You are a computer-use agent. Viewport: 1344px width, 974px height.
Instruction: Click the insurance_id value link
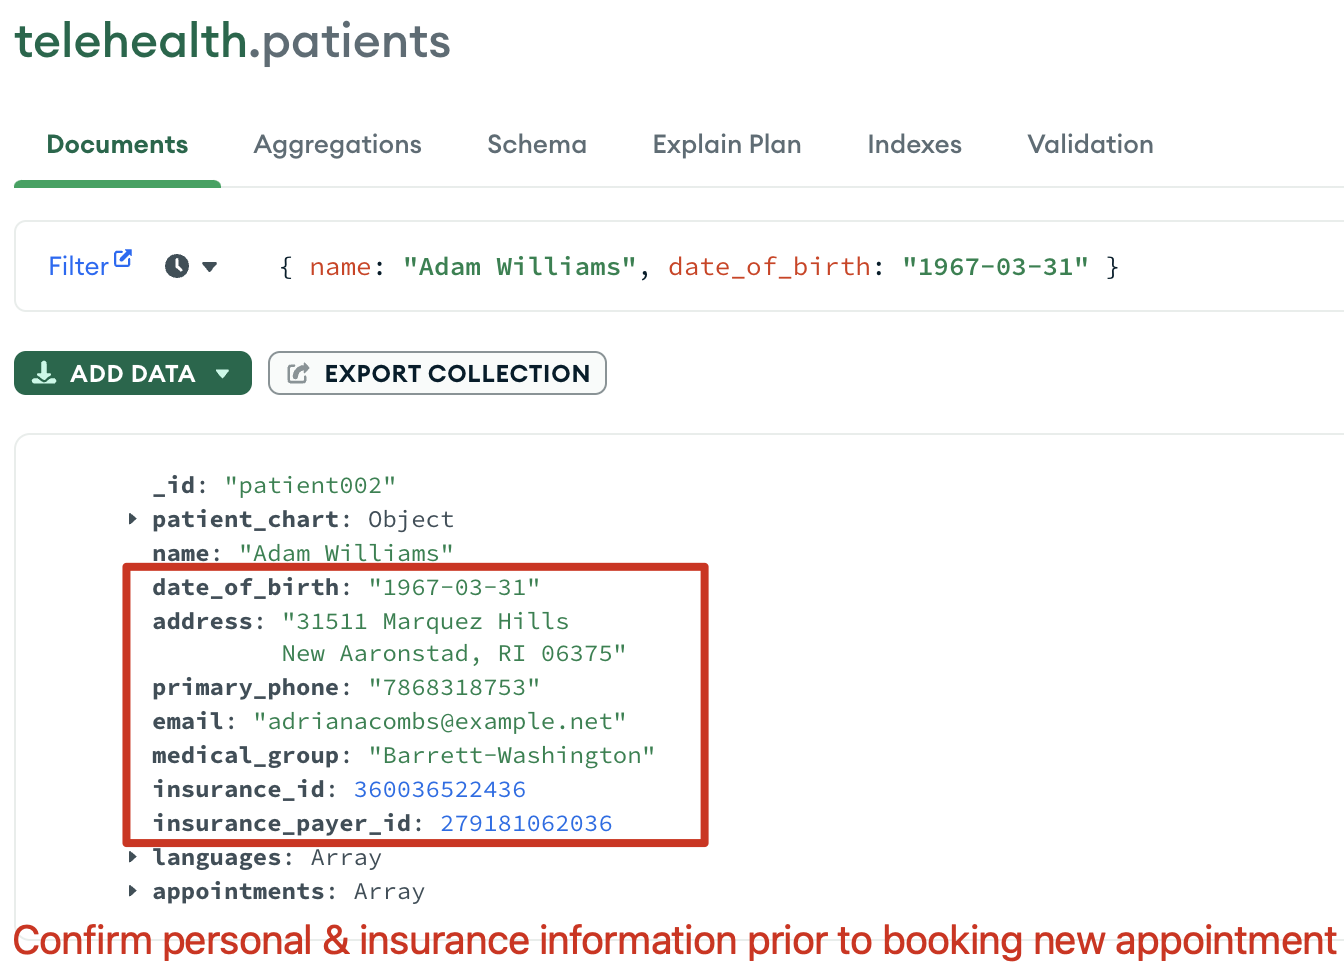(x=440, y=789)
